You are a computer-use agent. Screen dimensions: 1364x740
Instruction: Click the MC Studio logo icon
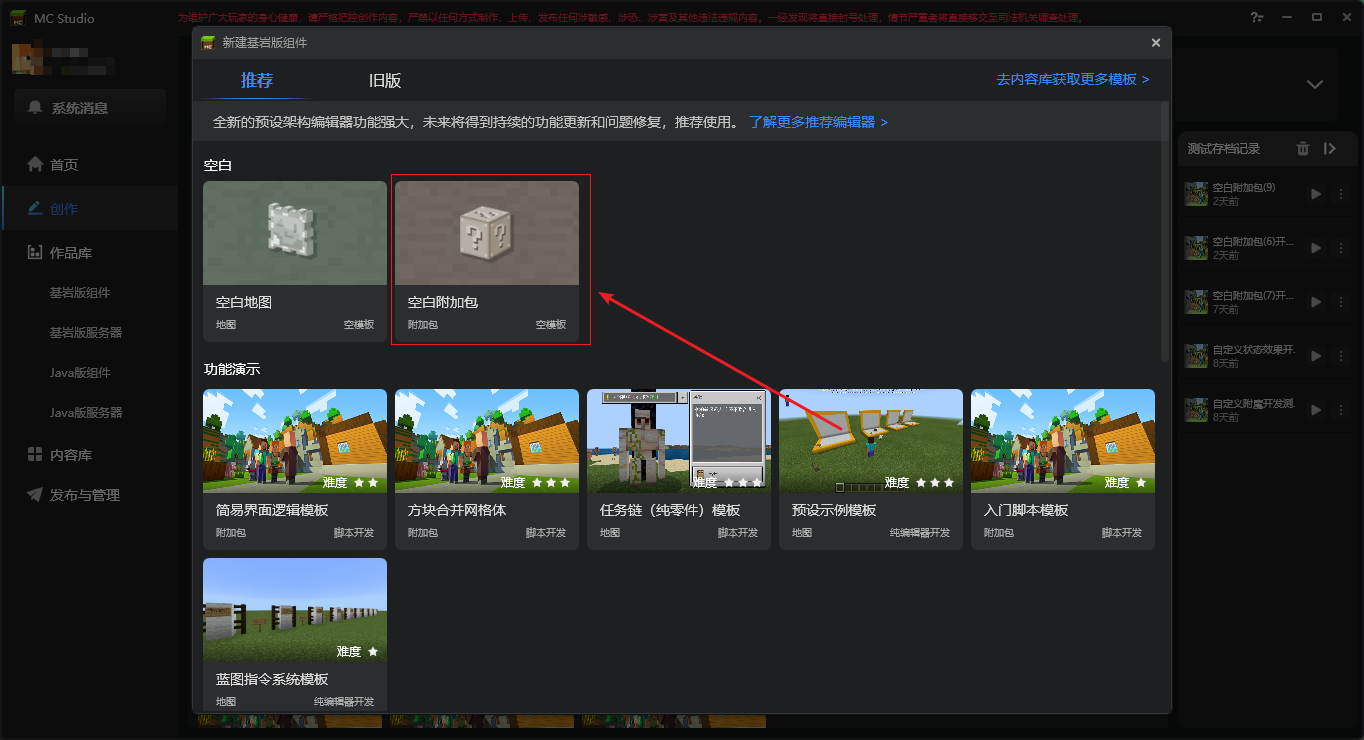[x=18, y=18]
